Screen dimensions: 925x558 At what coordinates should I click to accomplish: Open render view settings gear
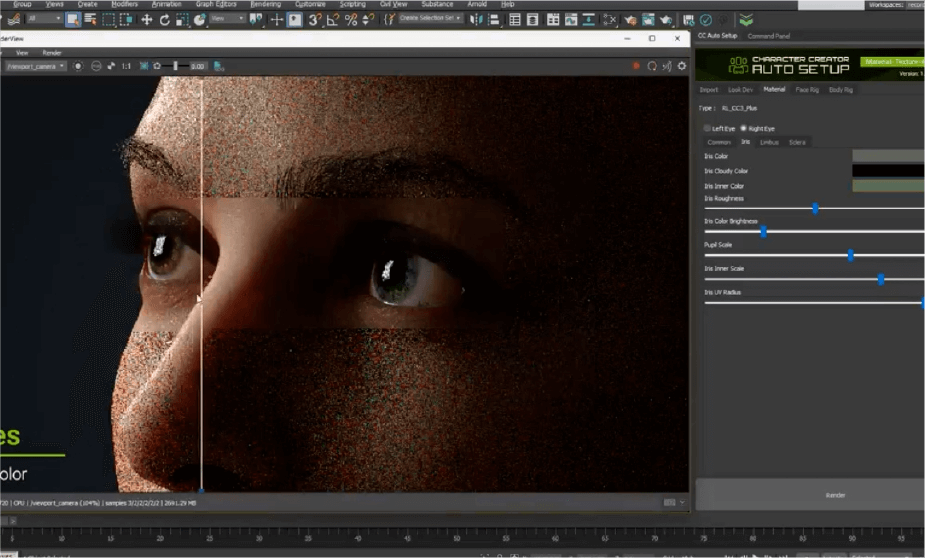(682, 66)
